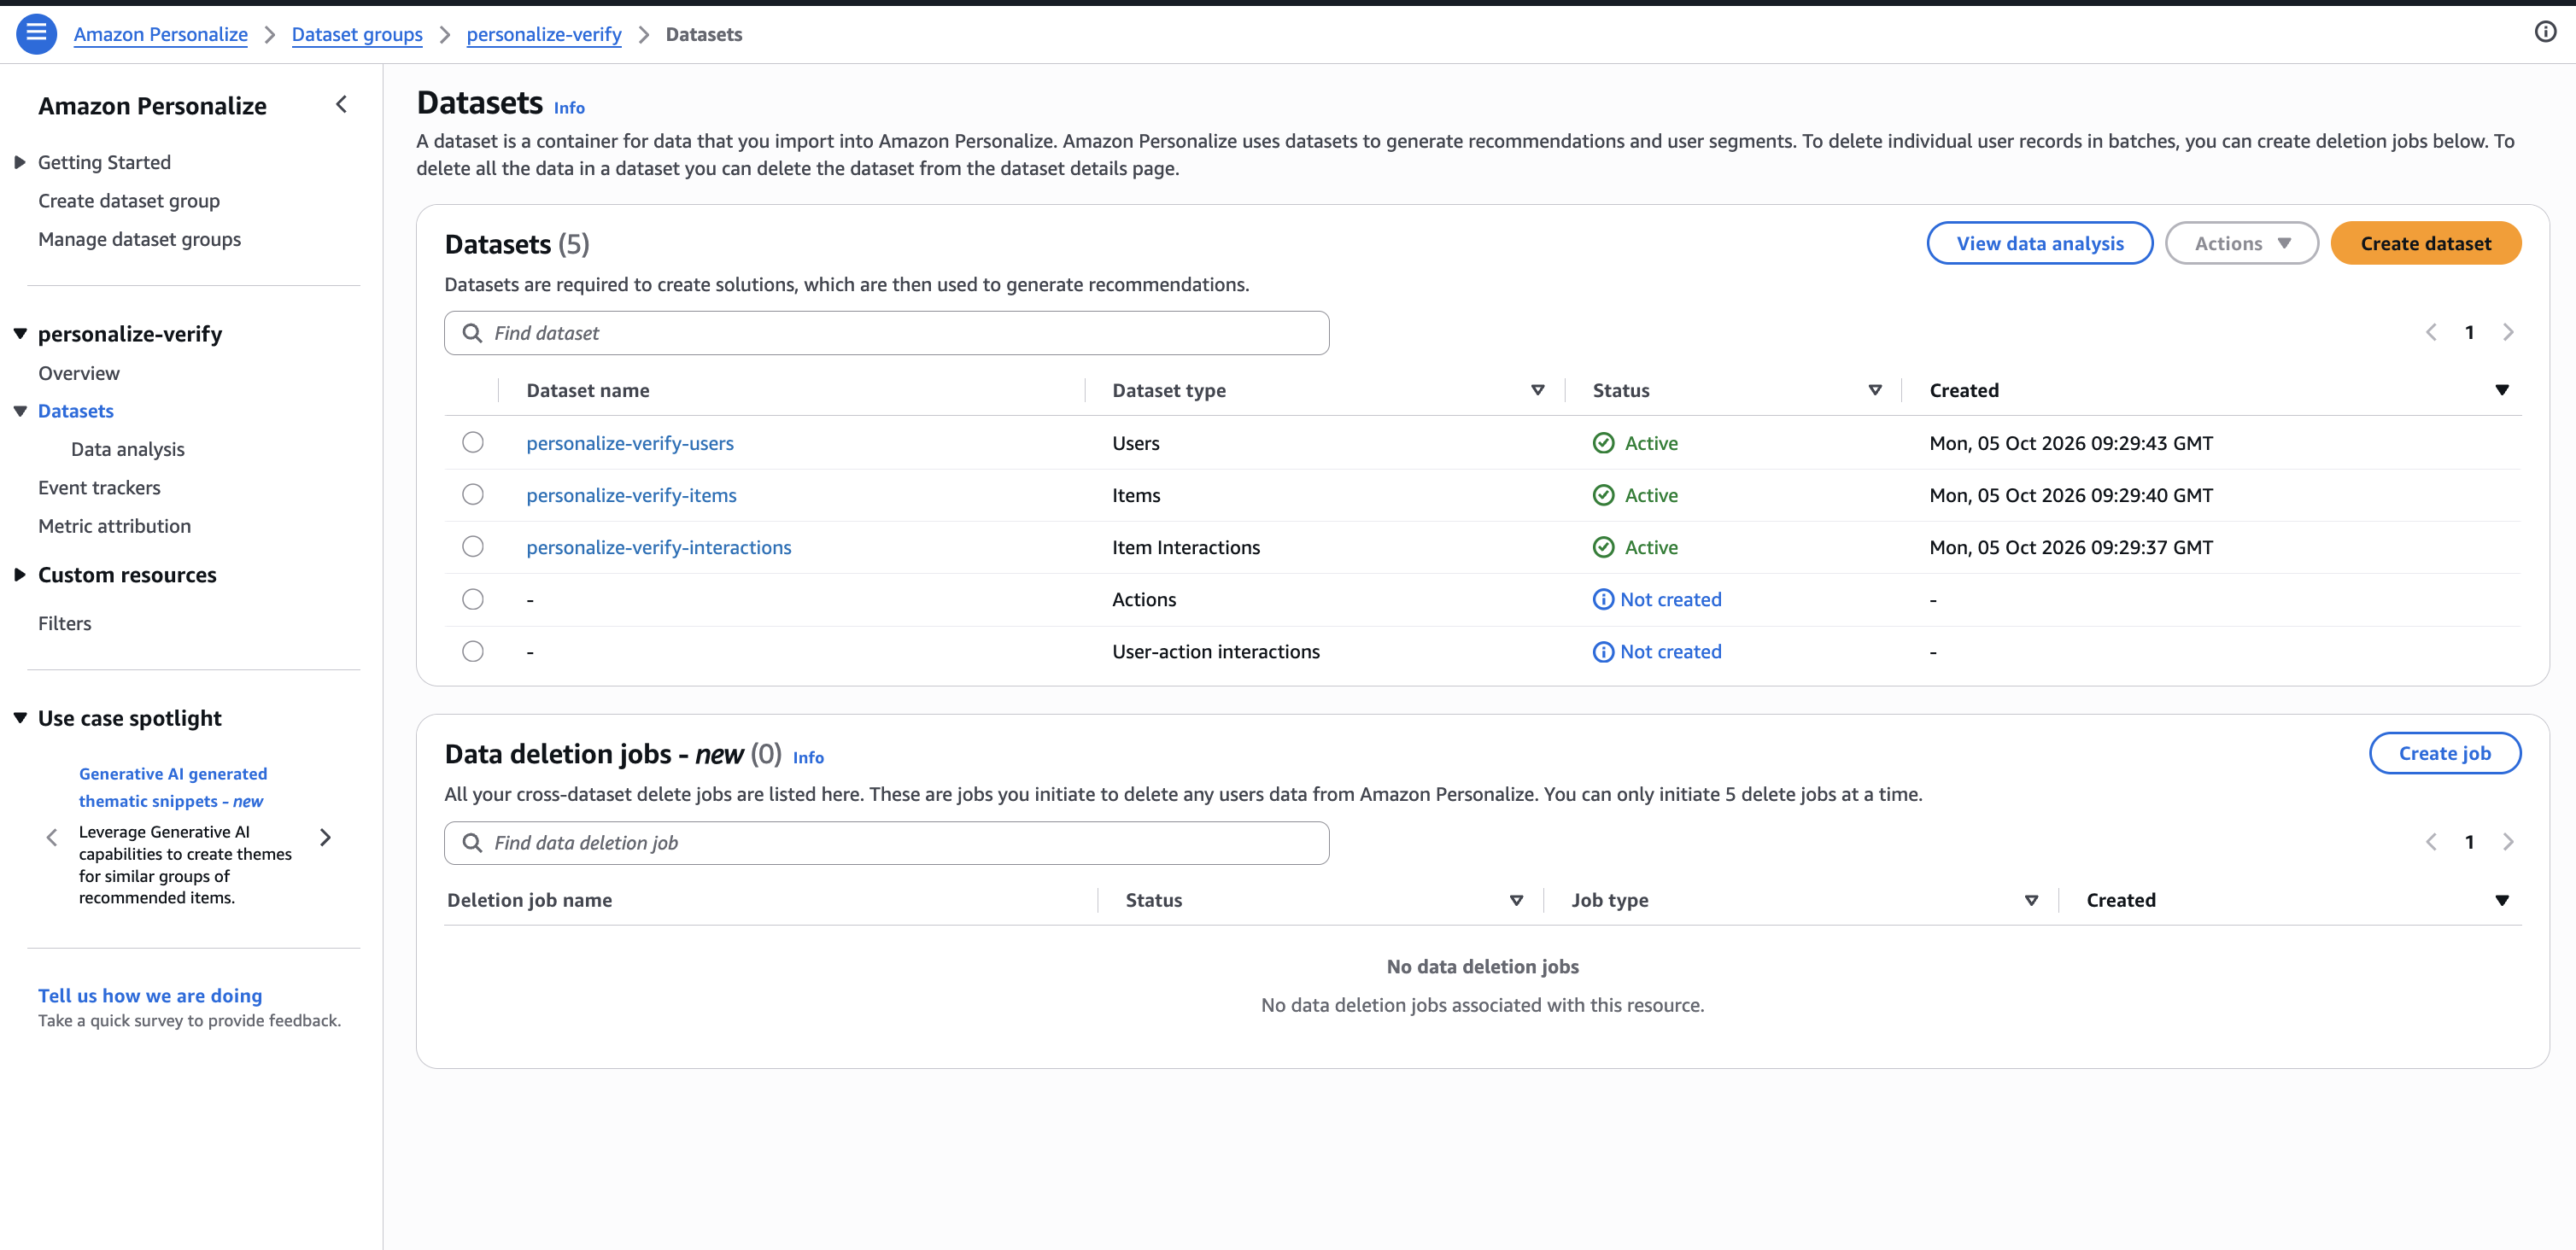This screenshot has height=1250, width=2576.
Task: Go to next page of Datasets table
Action: (2508, 333)
